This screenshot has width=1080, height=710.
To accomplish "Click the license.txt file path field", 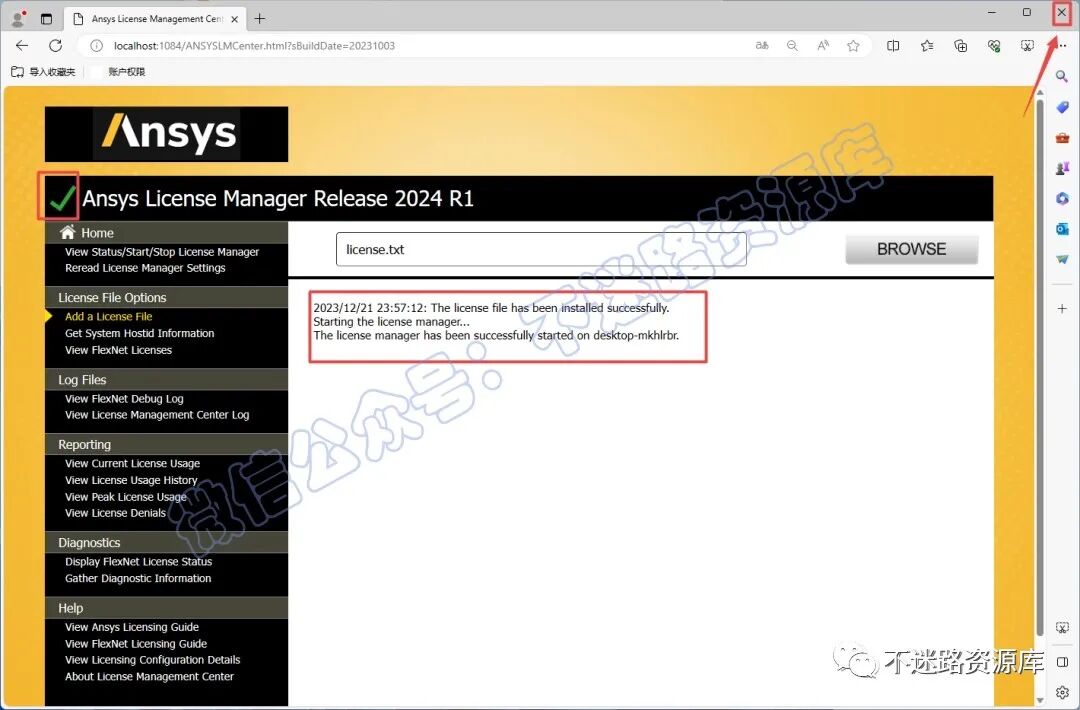I will click(541, 249).
